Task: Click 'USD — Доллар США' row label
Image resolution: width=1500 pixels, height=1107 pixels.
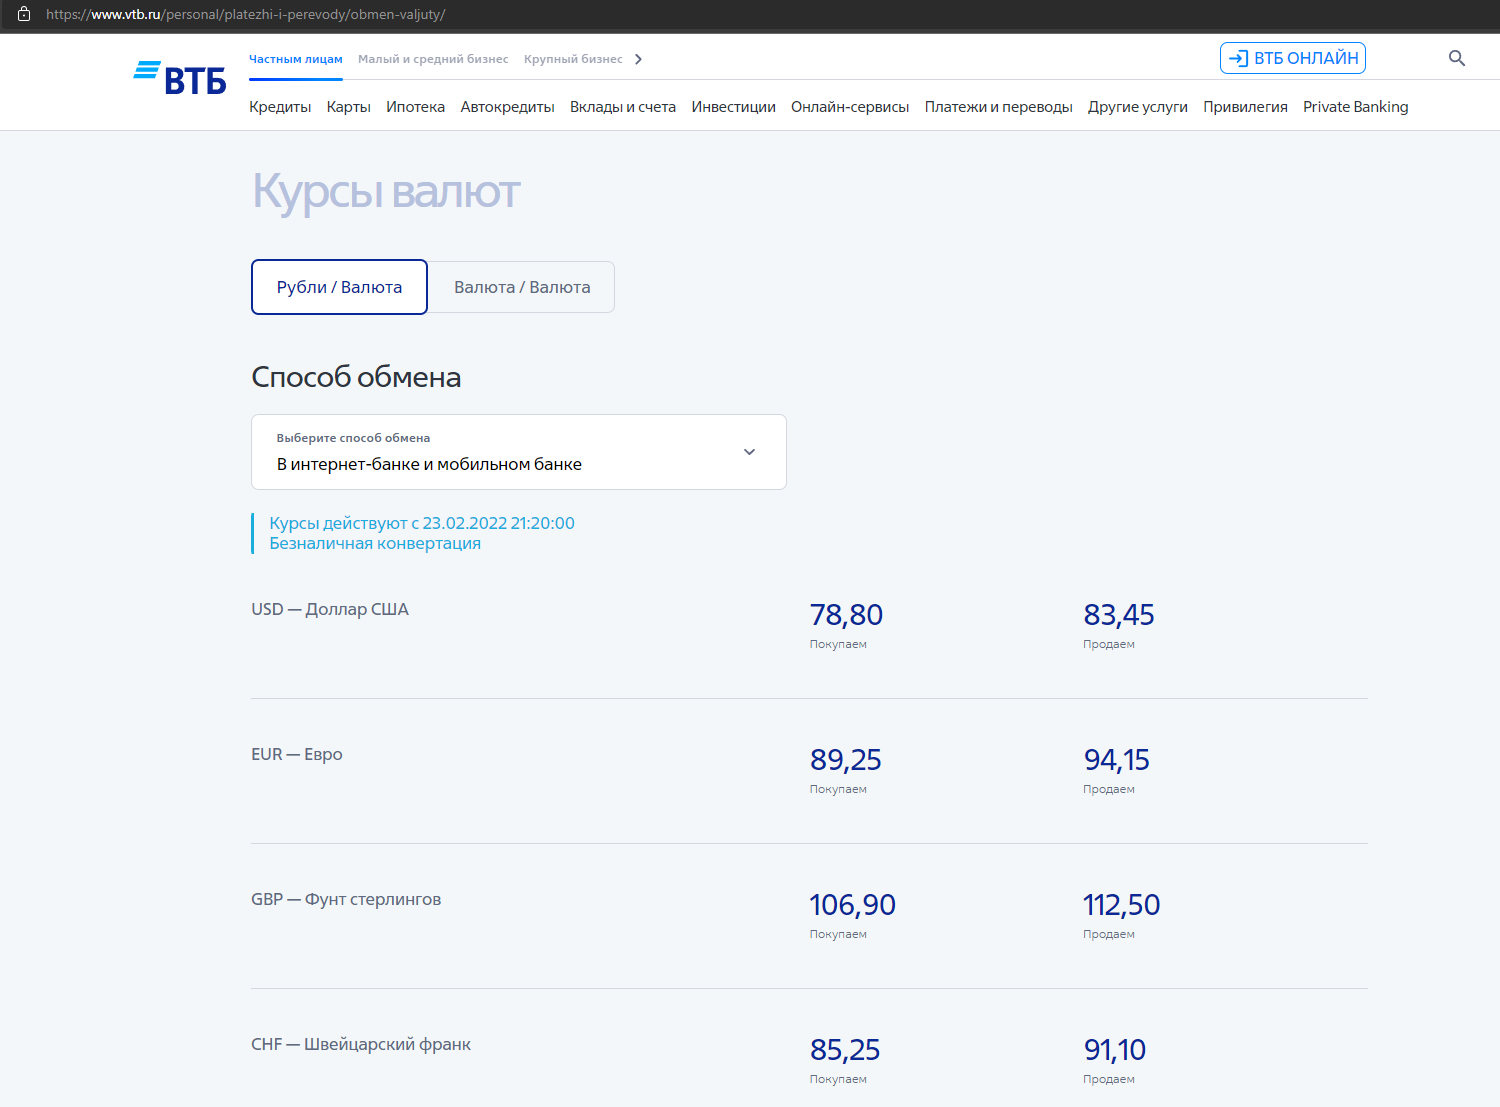Action: pyautogui.click(x=330, y=609)
